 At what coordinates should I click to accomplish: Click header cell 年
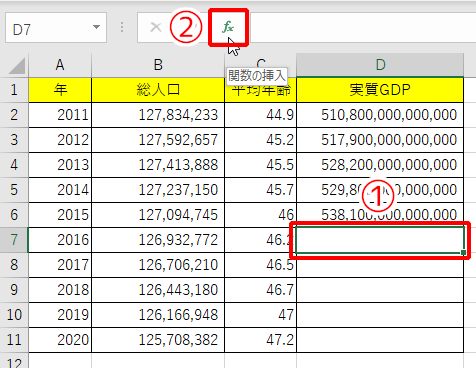tap(60, 90)
